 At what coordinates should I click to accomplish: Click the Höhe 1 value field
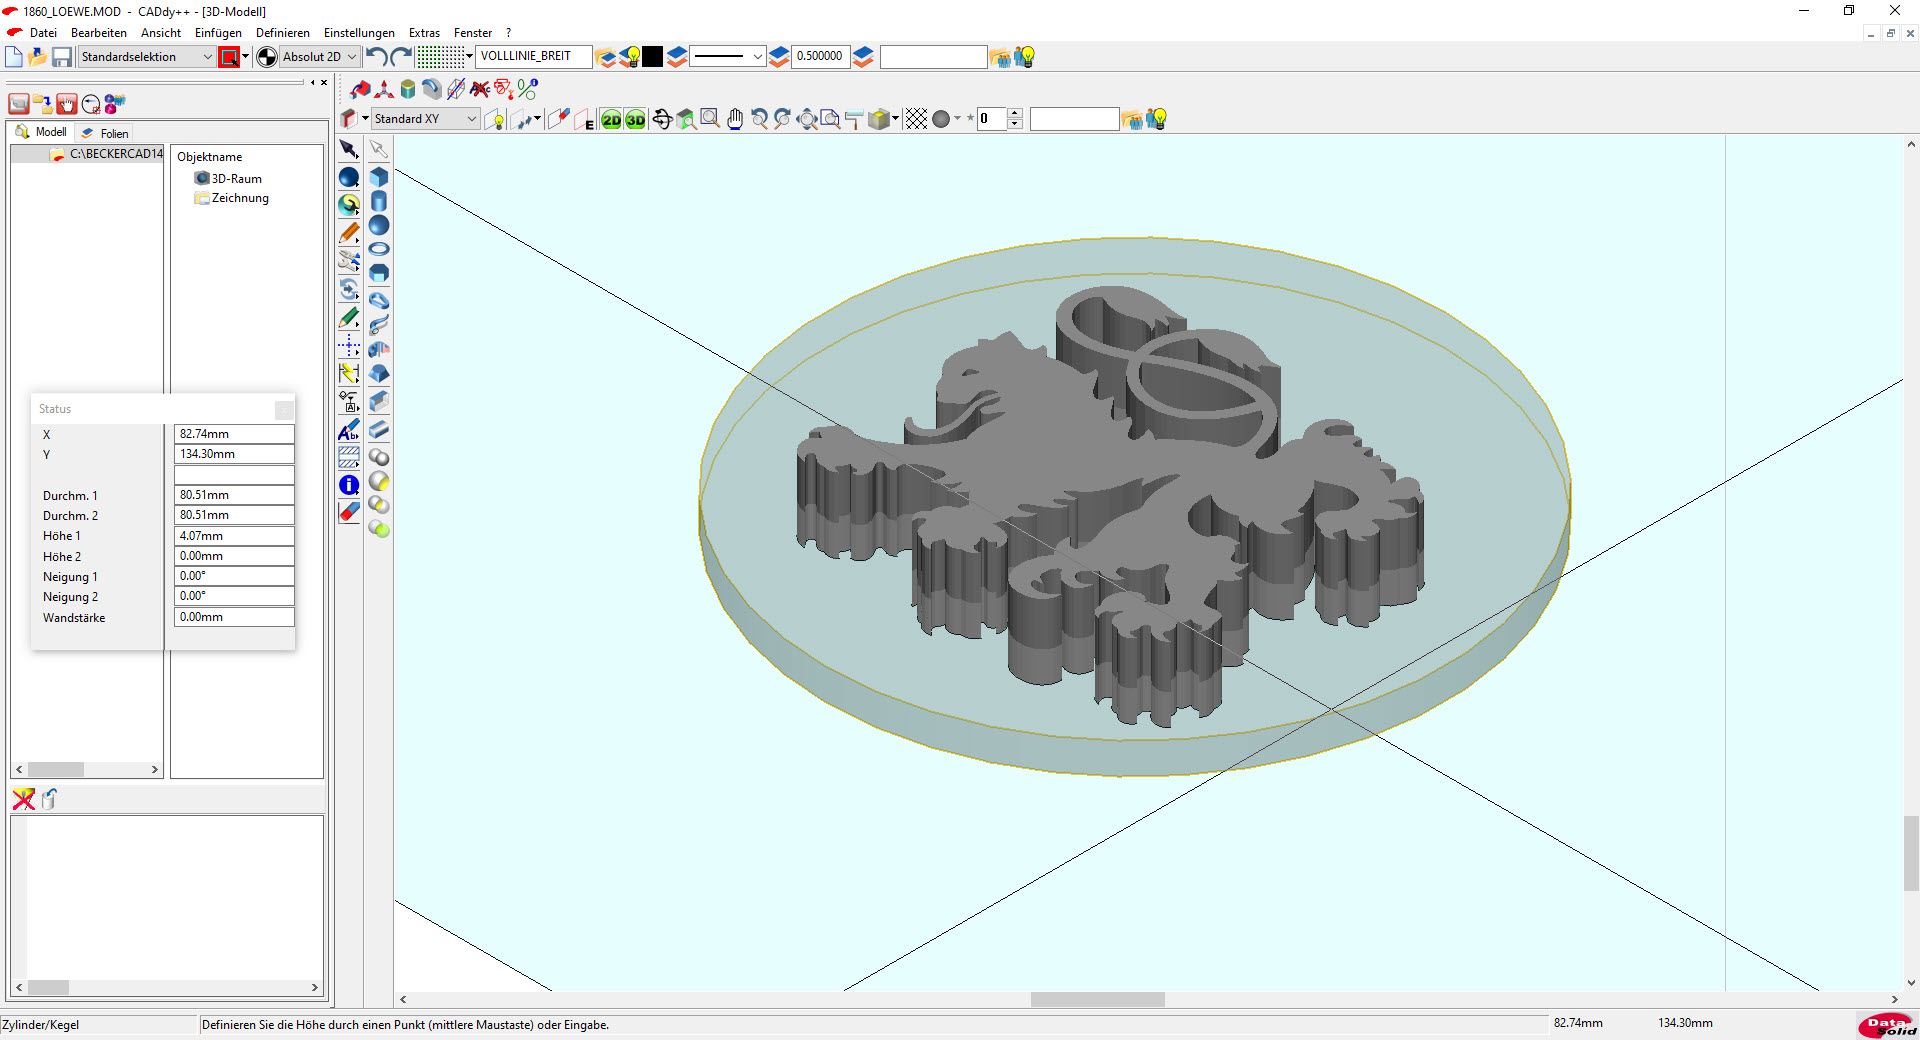click(x=234, y=536)
